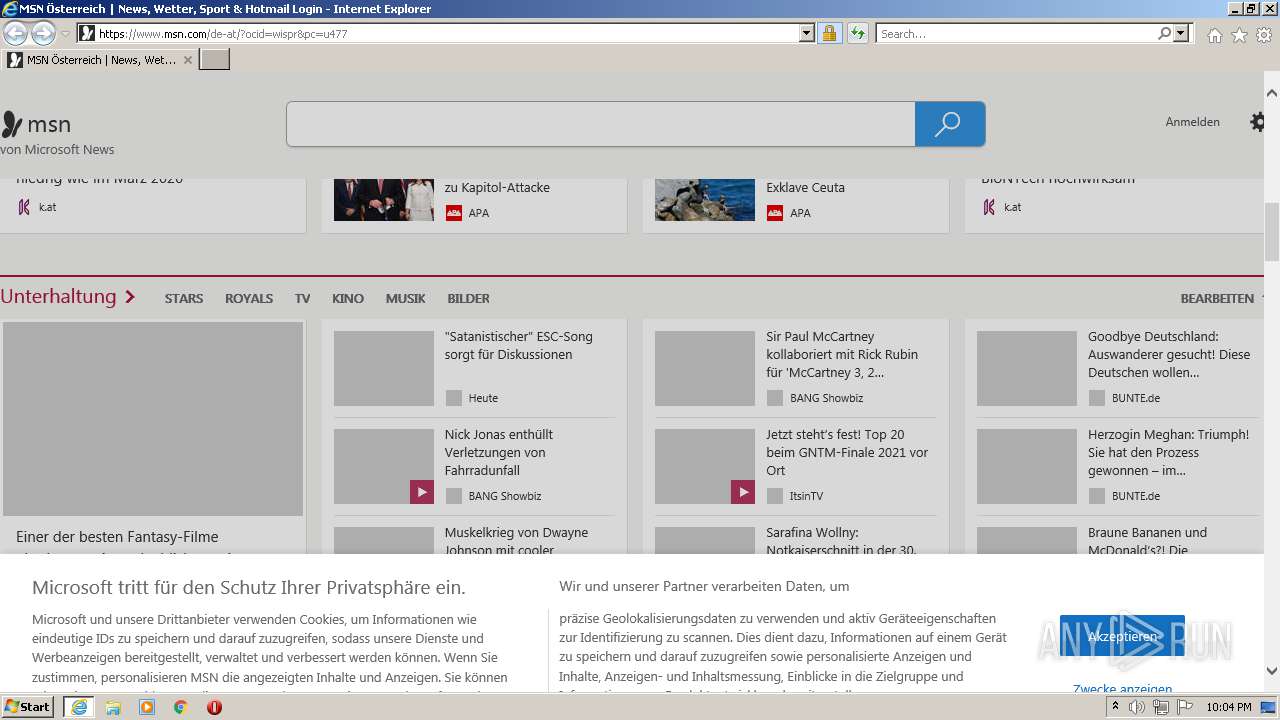Open the ROYALS category
The width and height of the screenshot is (1280, 720).
[x=249, y=298]
